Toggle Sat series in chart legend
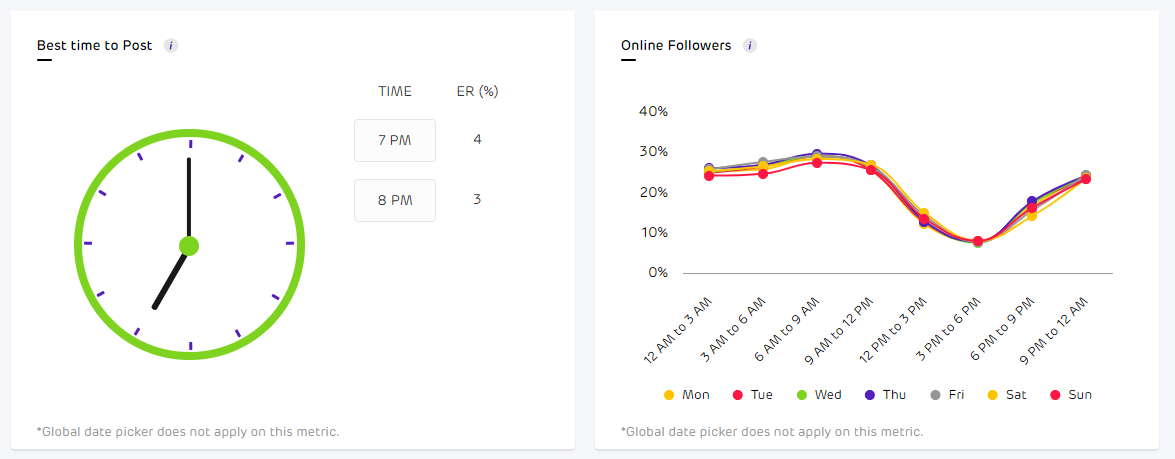 [1007, 395]
